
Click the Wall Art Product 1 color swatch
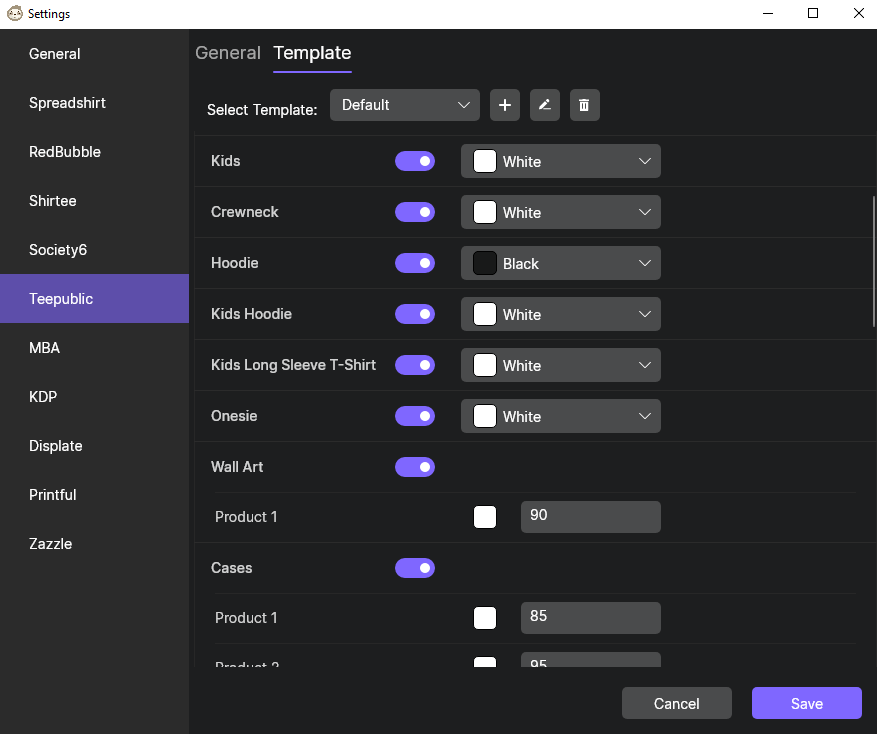pos(485,517)
